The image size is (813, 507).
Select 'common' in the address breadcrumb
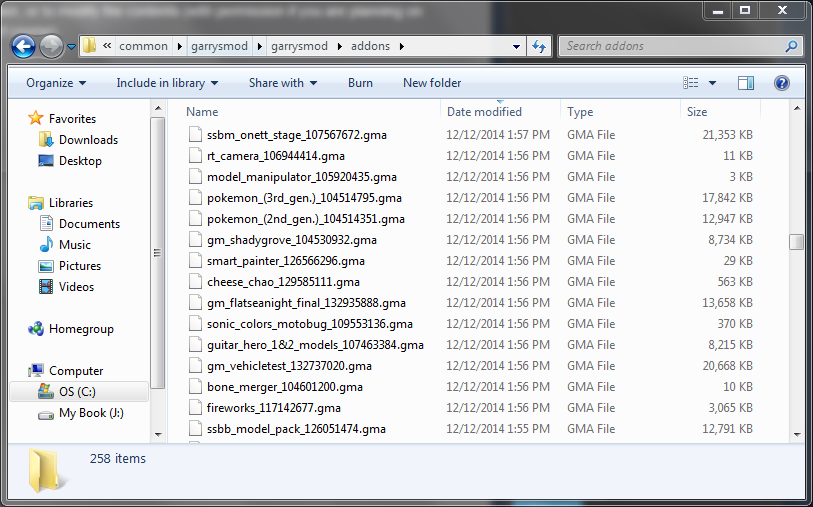144,46
